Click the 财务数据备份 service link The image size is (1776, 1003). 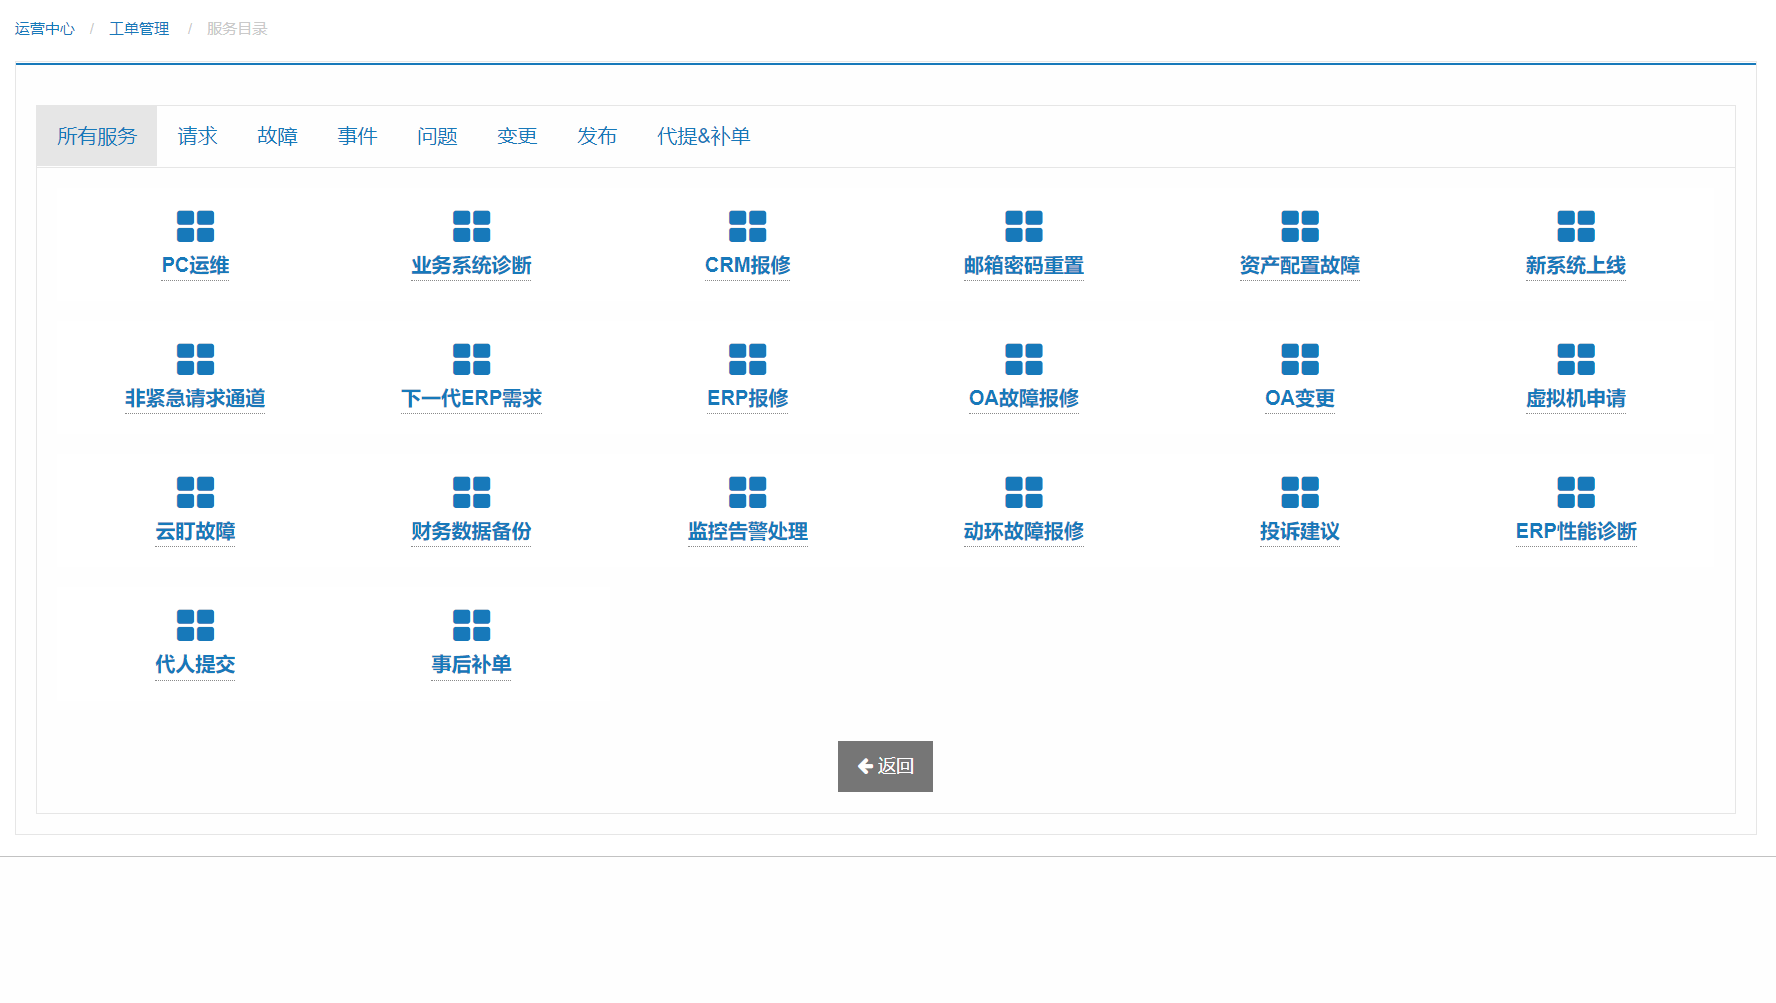471,532
